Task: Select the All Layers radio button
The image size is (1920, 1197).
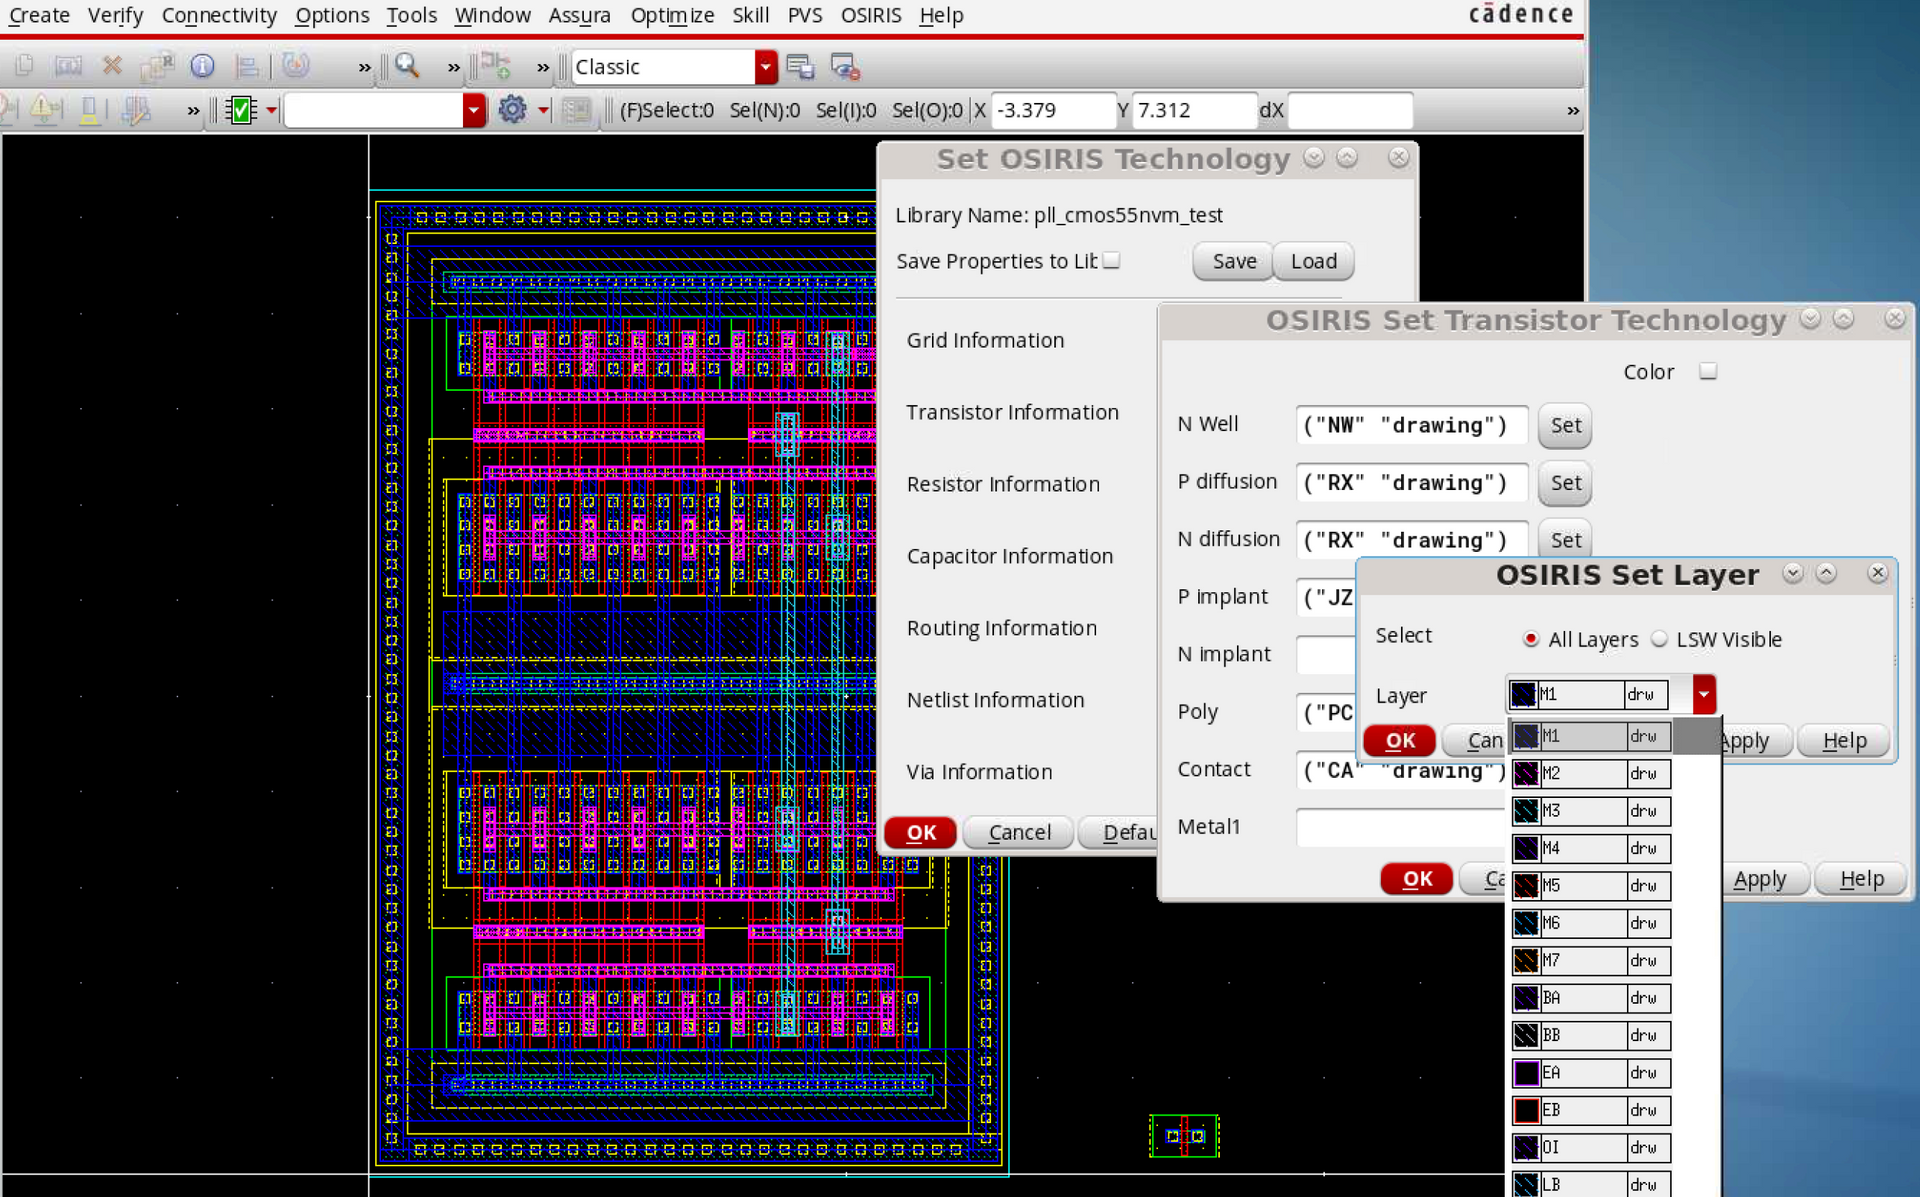Action: pyautogui.click(x=1530, y=638)
